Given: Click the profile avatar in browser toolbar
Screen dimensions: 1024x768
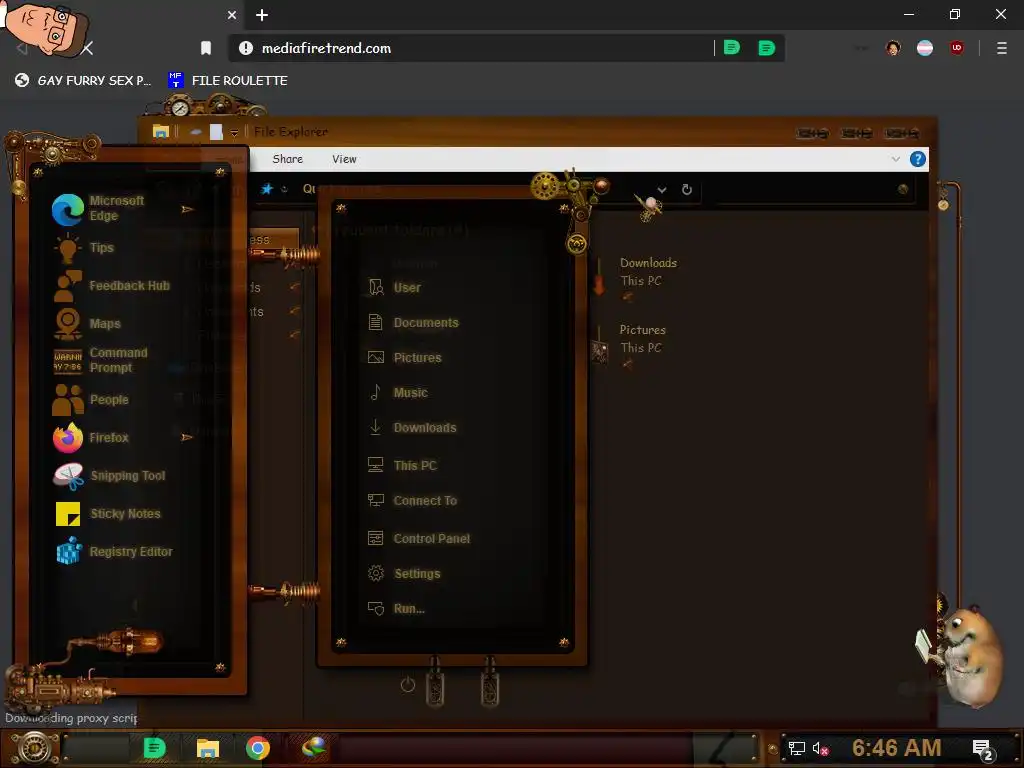Looking at the screenshot, I should pyautogui.click(x=893, y=48).
